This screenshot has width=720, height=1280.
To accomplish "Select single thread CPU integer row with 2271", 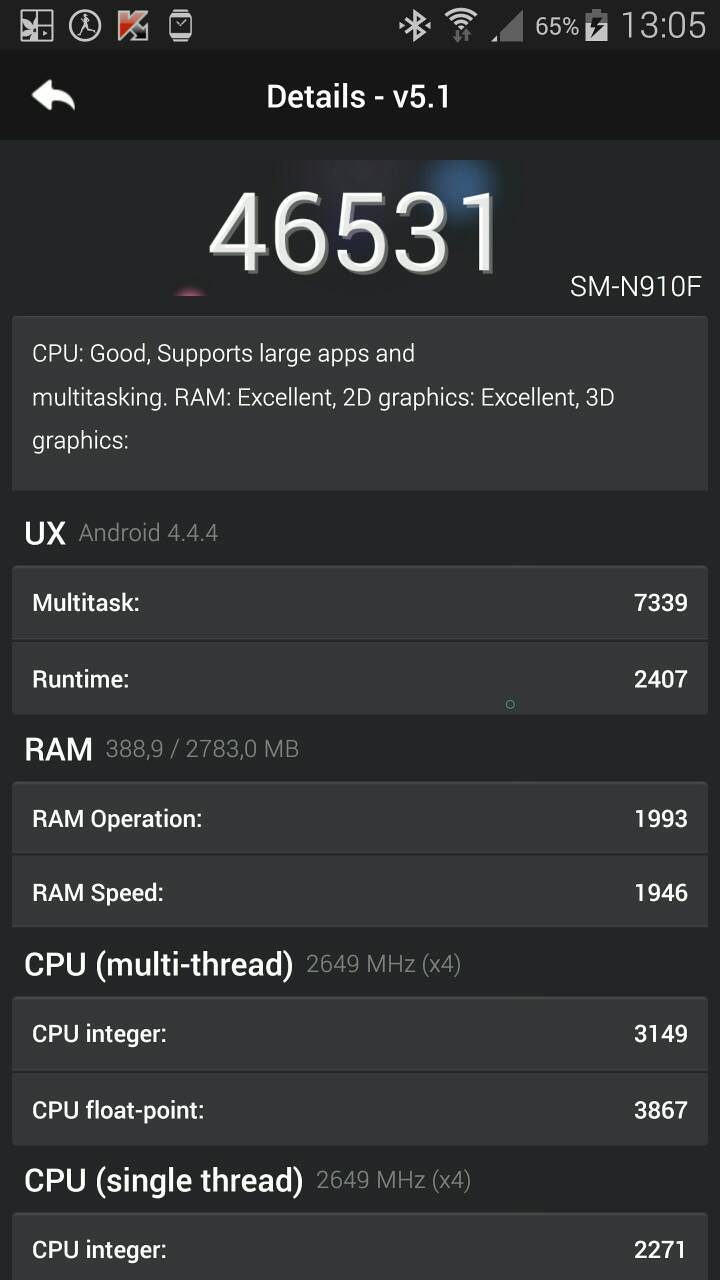I will (359, 1249).
